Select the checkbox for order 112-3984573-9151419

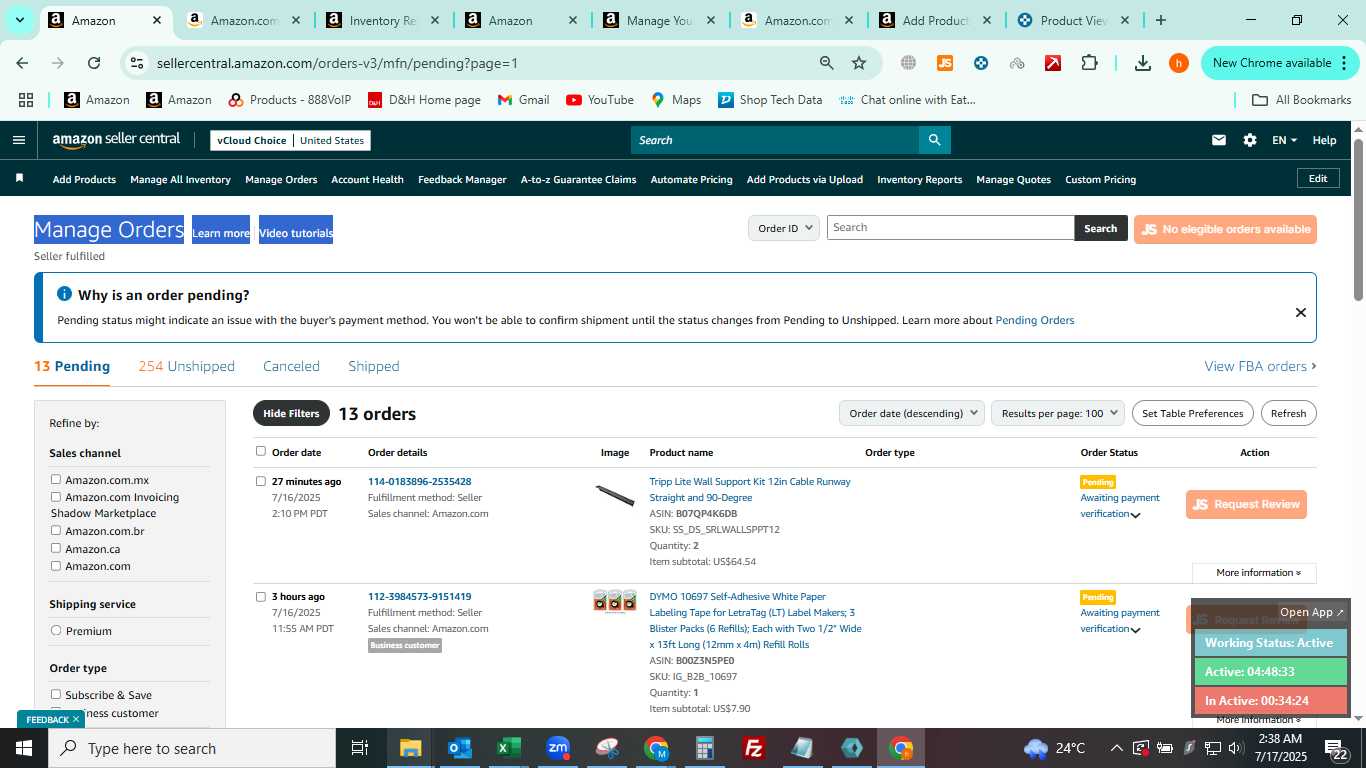(x=261, y=596)
